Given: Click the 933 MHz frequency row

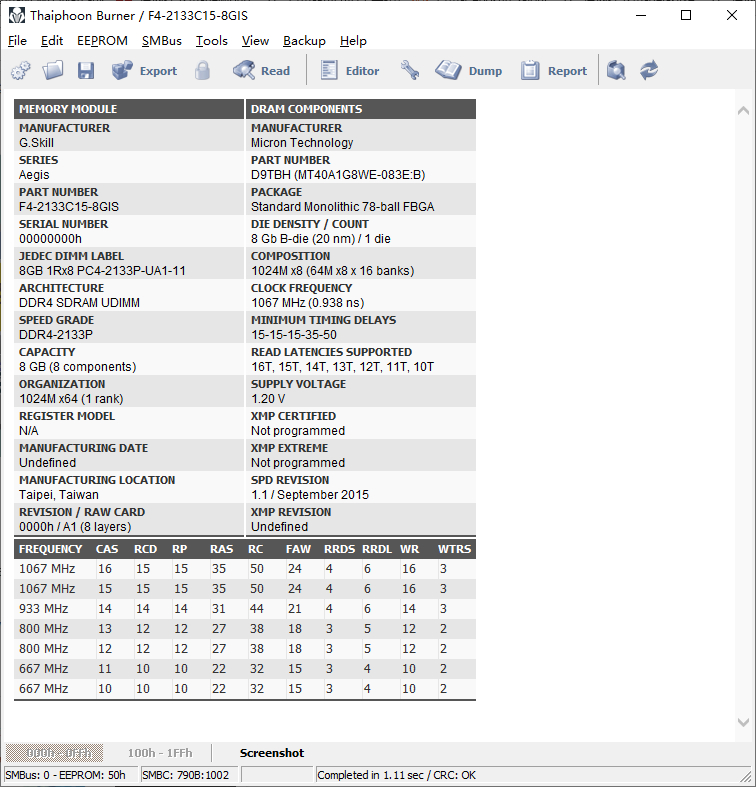Looking at the screenshot, I should point(244,609).
